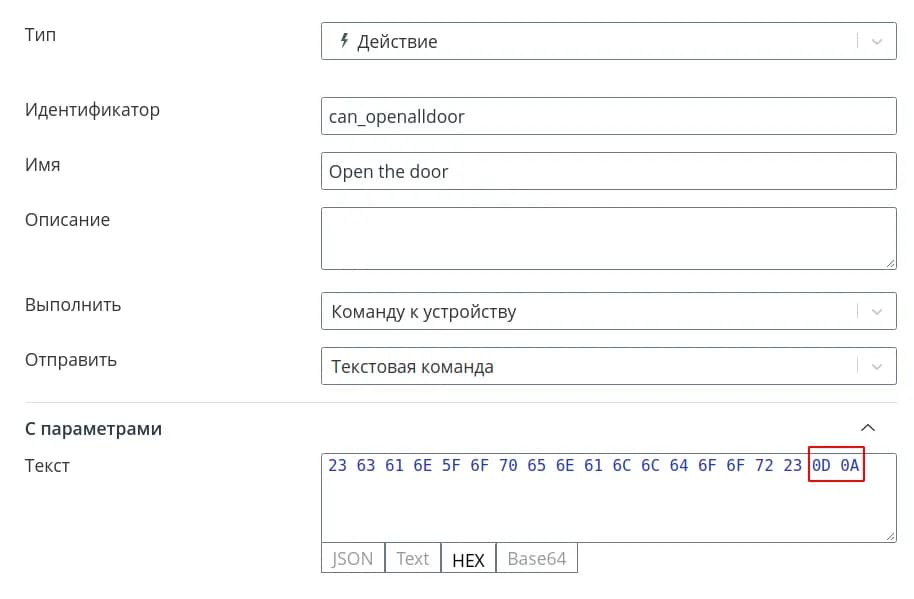Click the chevron arrow of the Отправить dropdown
Screen dimensions: 914x599
pos(877,367)
